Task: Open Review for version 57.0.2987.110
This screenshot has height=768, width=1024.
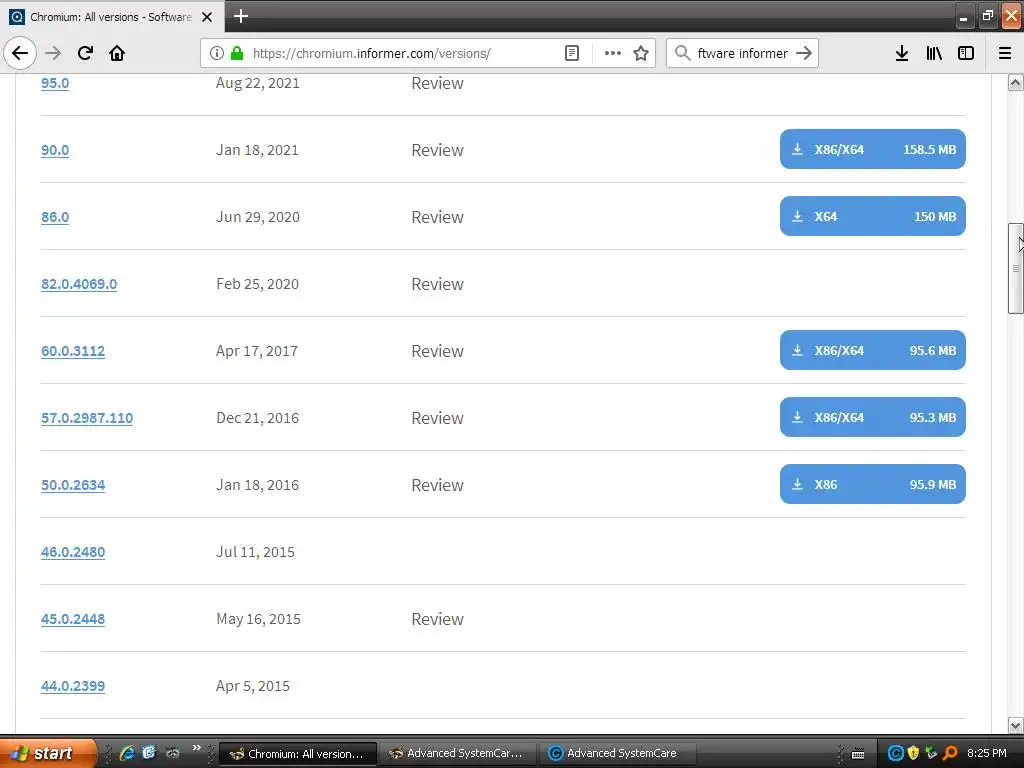Action: (x=438, y=418)
